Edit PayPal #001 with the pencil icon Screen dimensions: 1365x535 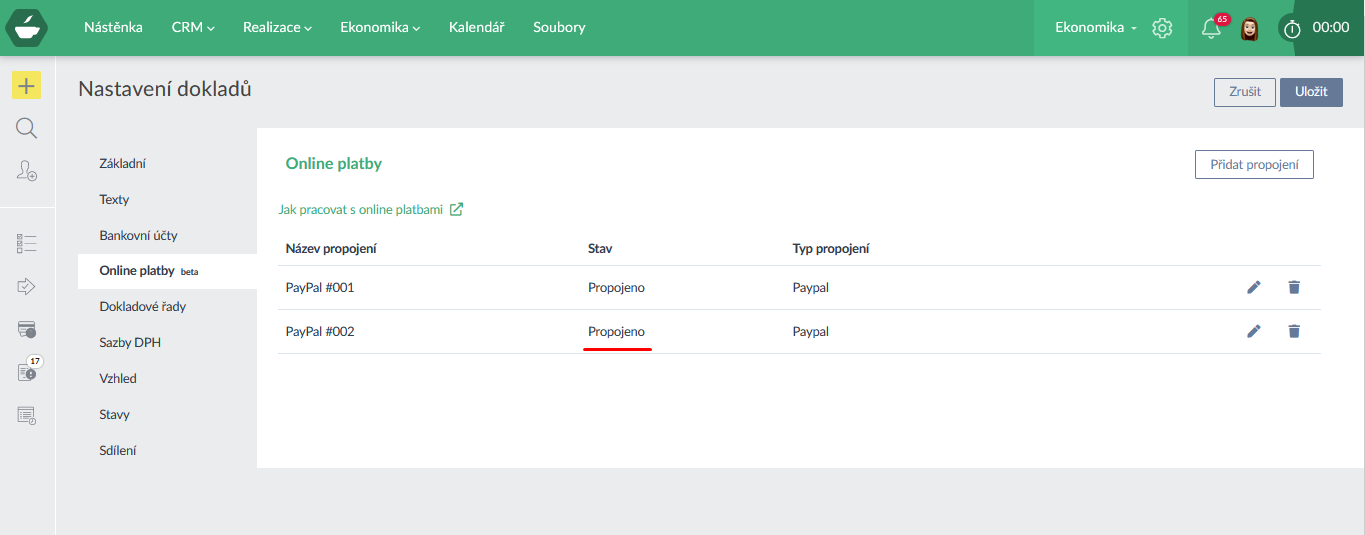[1254, 288]
